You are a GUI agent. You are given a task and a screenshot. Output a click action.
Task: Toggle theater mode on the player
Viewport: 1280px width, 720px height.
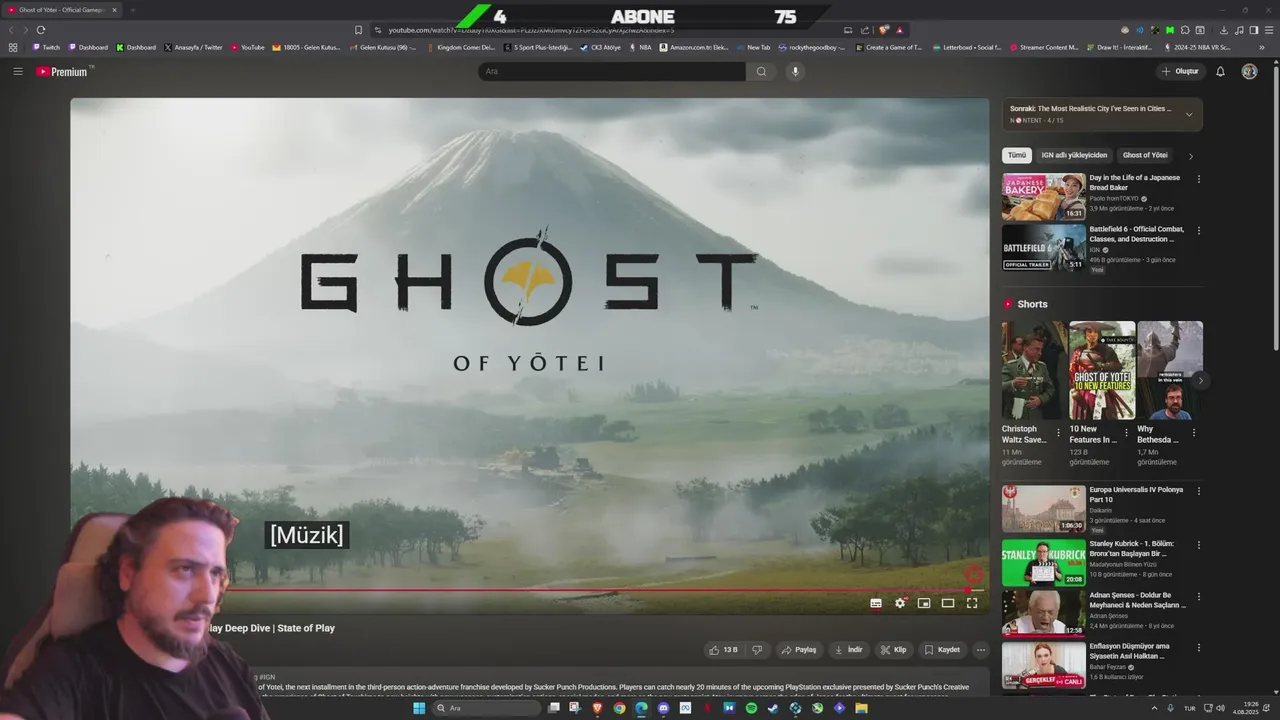click(x=948, y=603)
